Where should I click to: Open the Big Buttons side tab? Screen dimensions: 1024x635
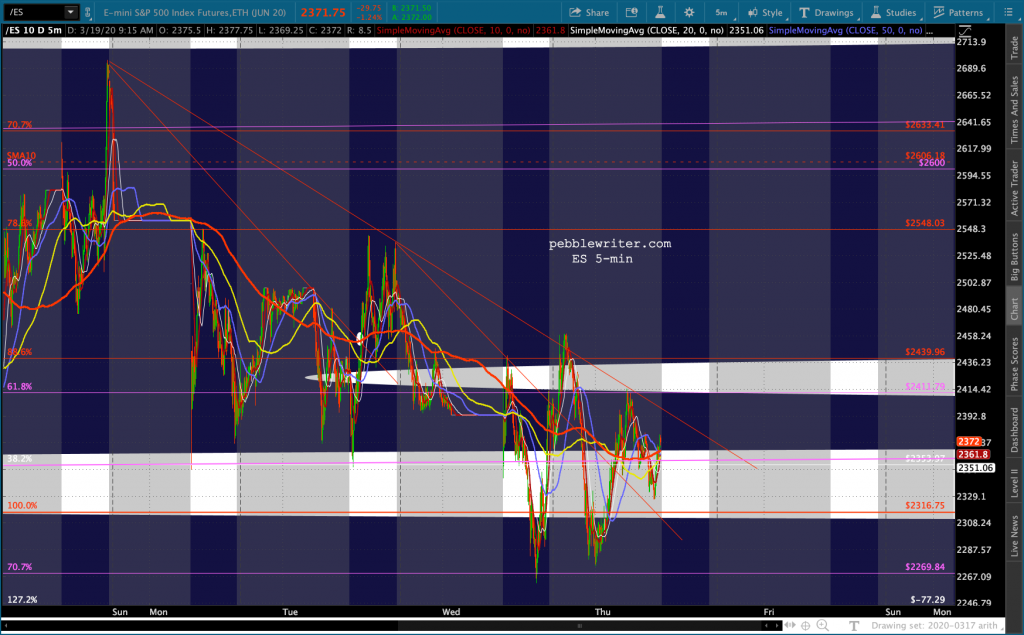click(x=1014, y=257)
